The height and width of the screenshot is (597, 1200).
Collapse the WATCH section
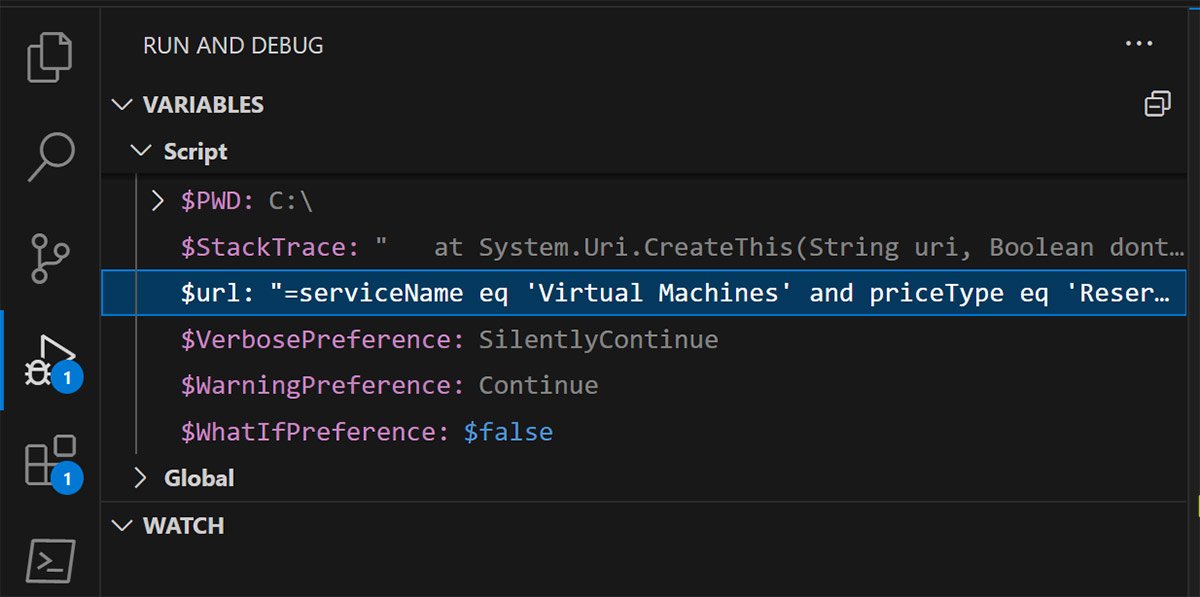tap(123, 526)
